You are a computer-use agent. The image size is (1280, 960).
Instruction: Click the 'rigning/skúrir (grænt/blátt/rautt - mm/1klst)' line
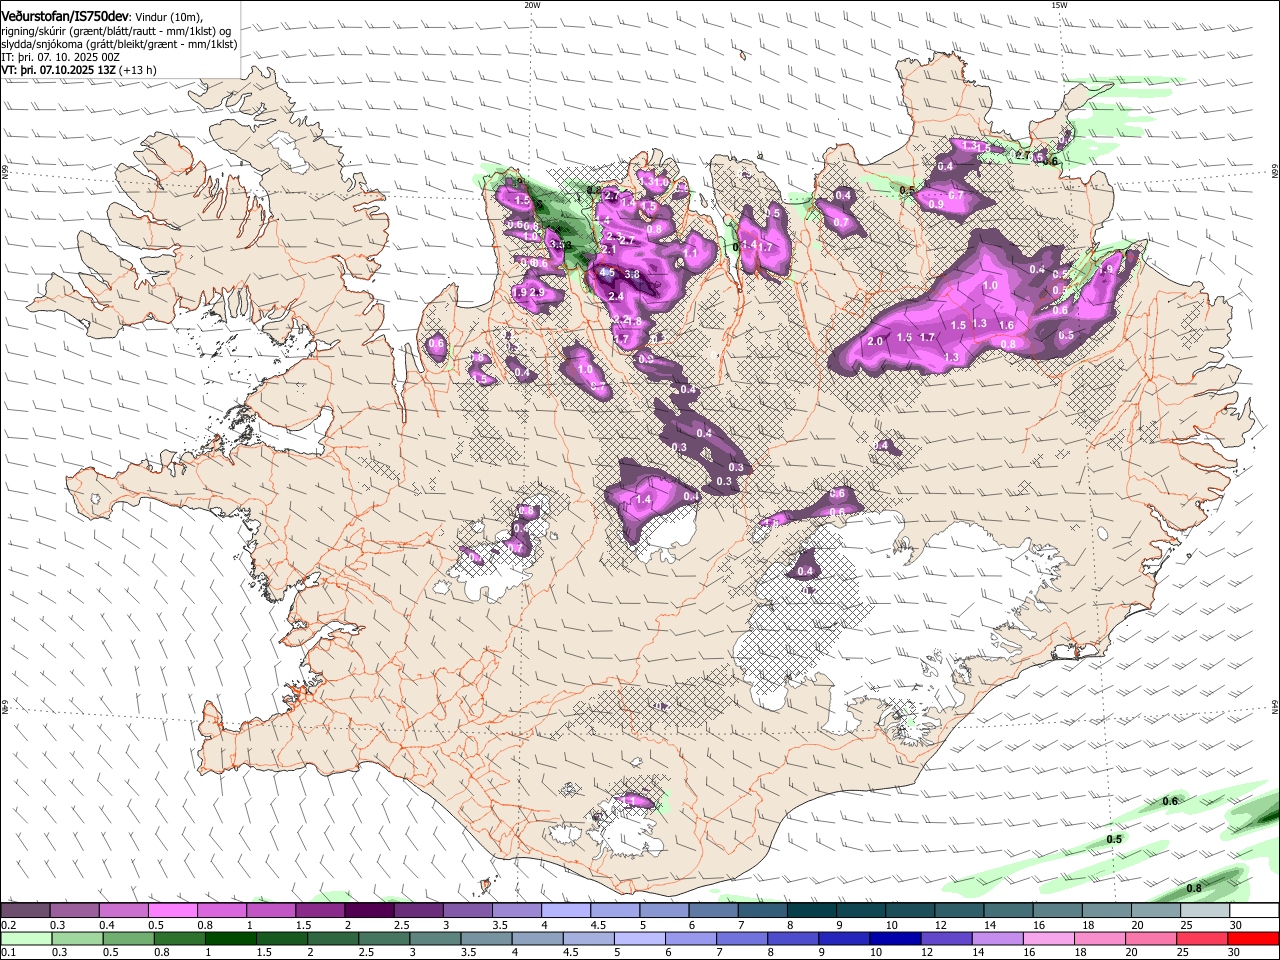[x=115, y=31]
